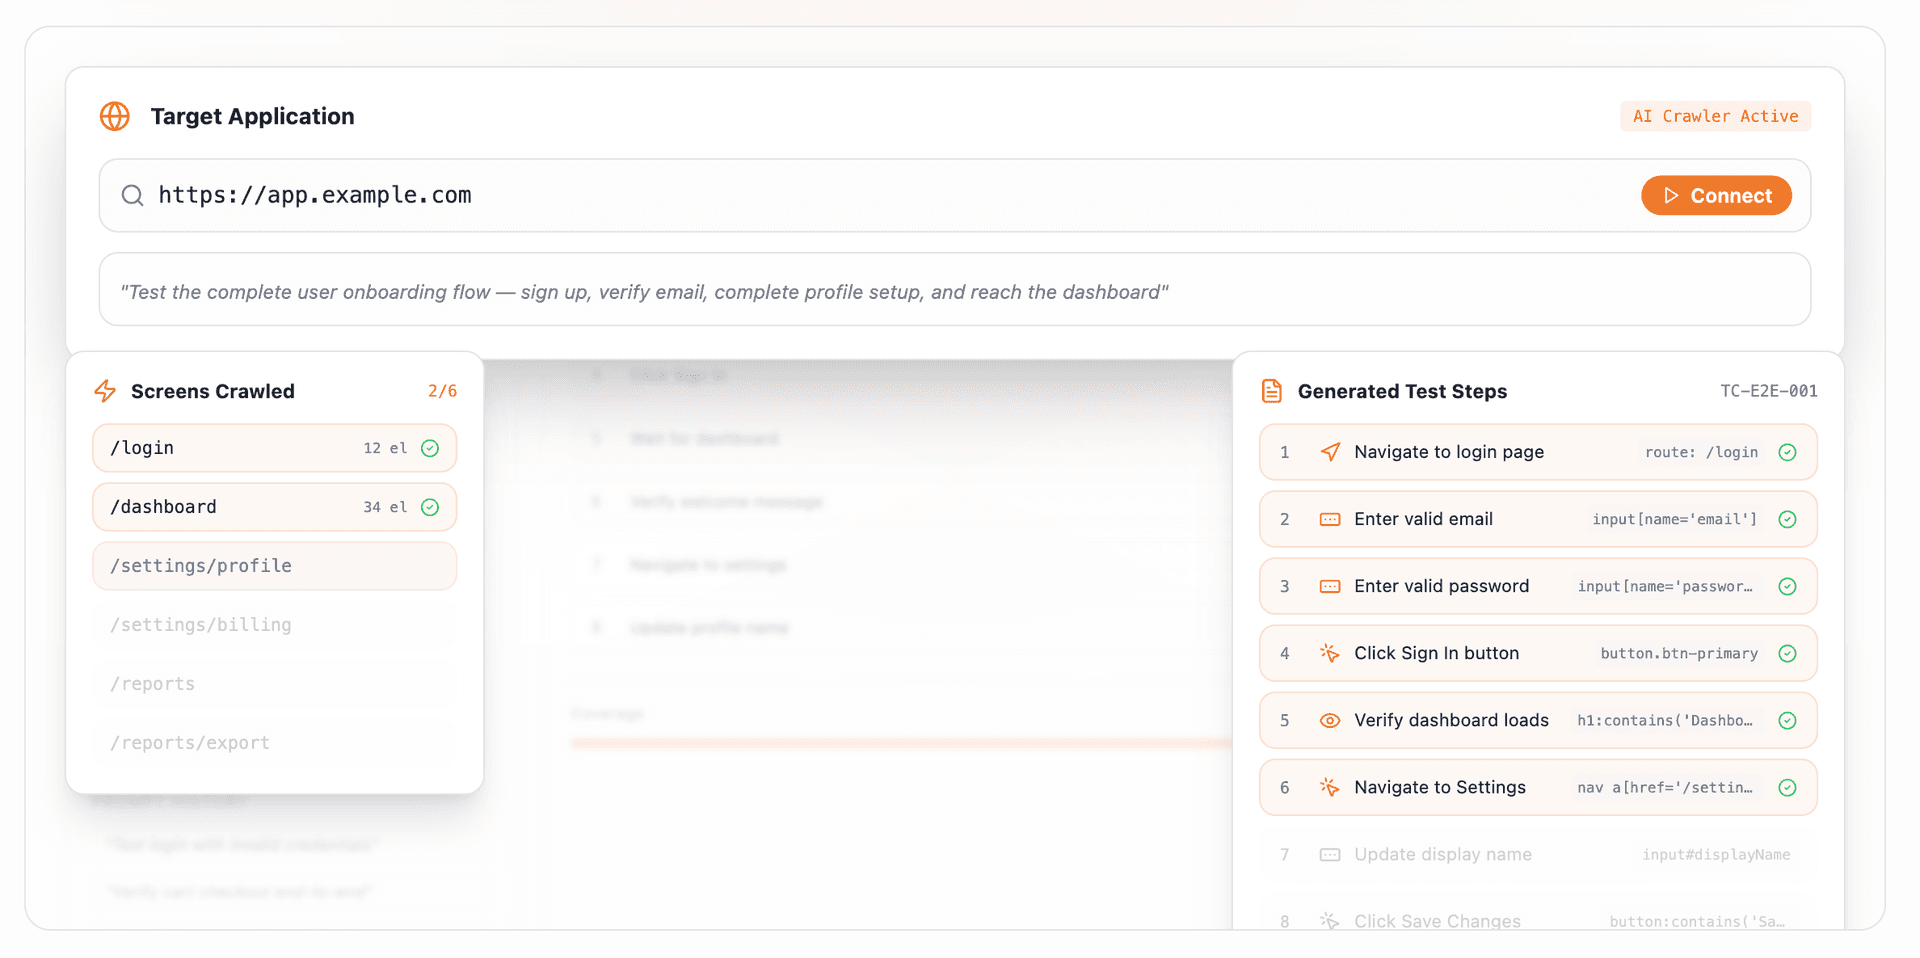Click the input field icon on Enter valid email

click(1330, 519)
